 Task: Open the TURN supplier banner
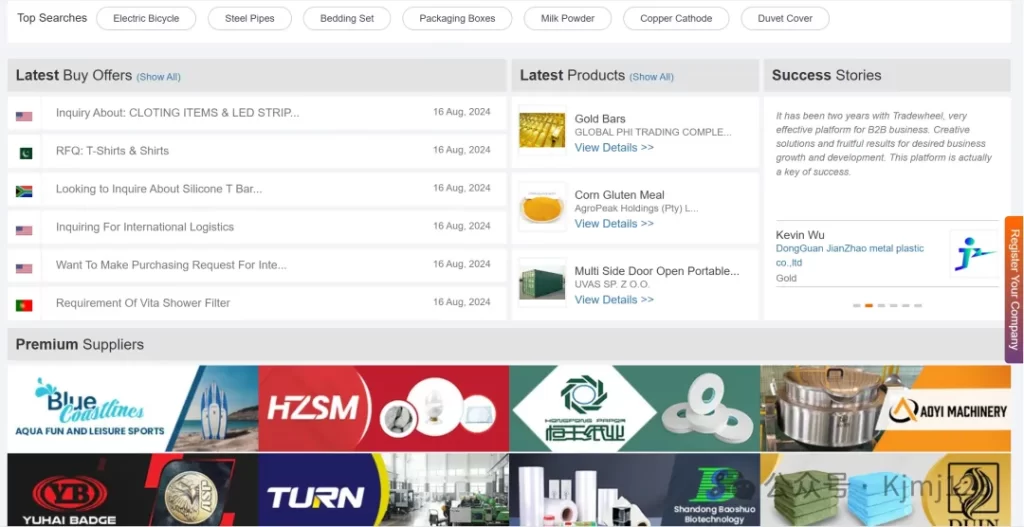coord(383,490)
